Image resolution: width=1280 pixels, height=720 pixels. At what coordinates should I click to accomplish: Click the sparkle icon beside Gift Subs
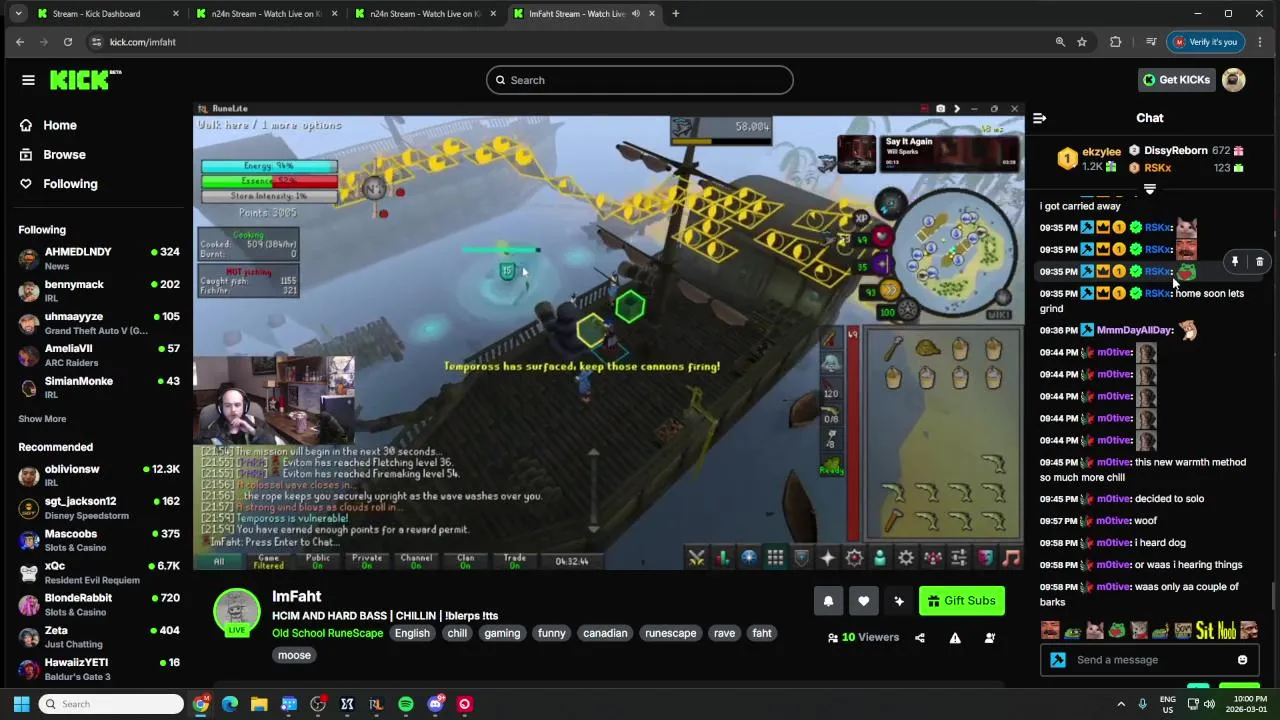click(898, 601)
